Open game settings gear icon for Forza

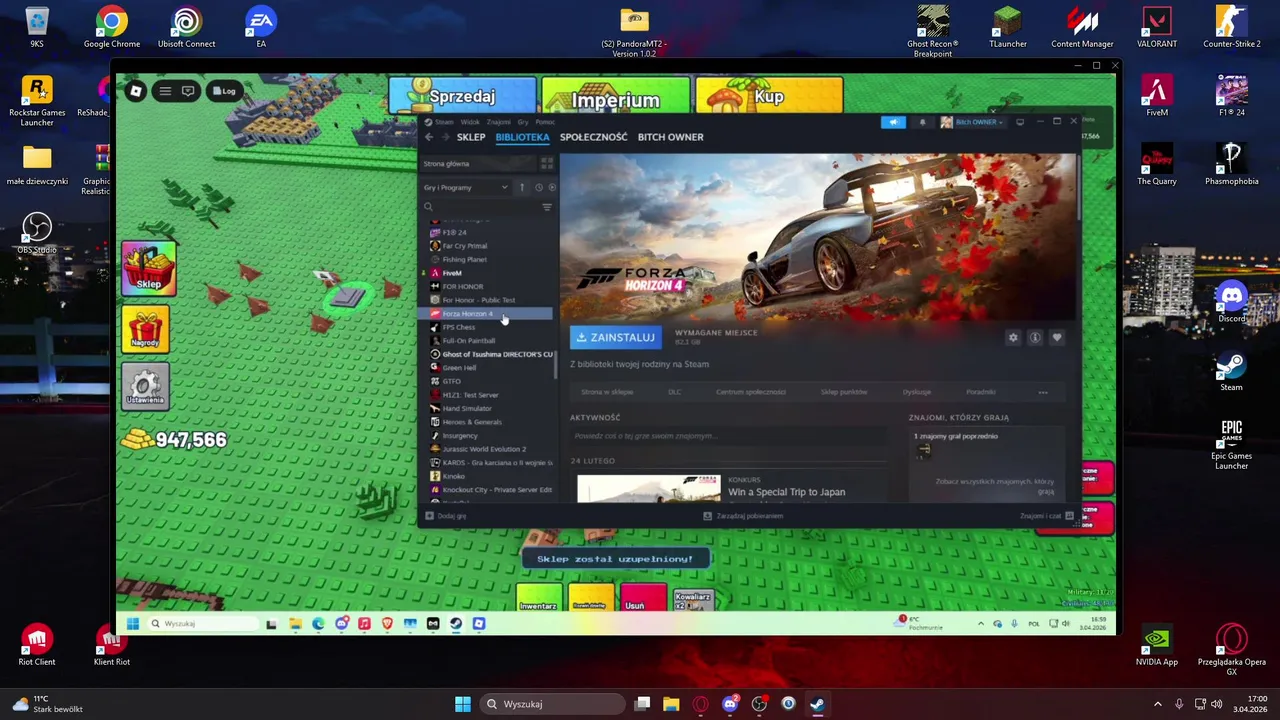tap(1013, 338)
